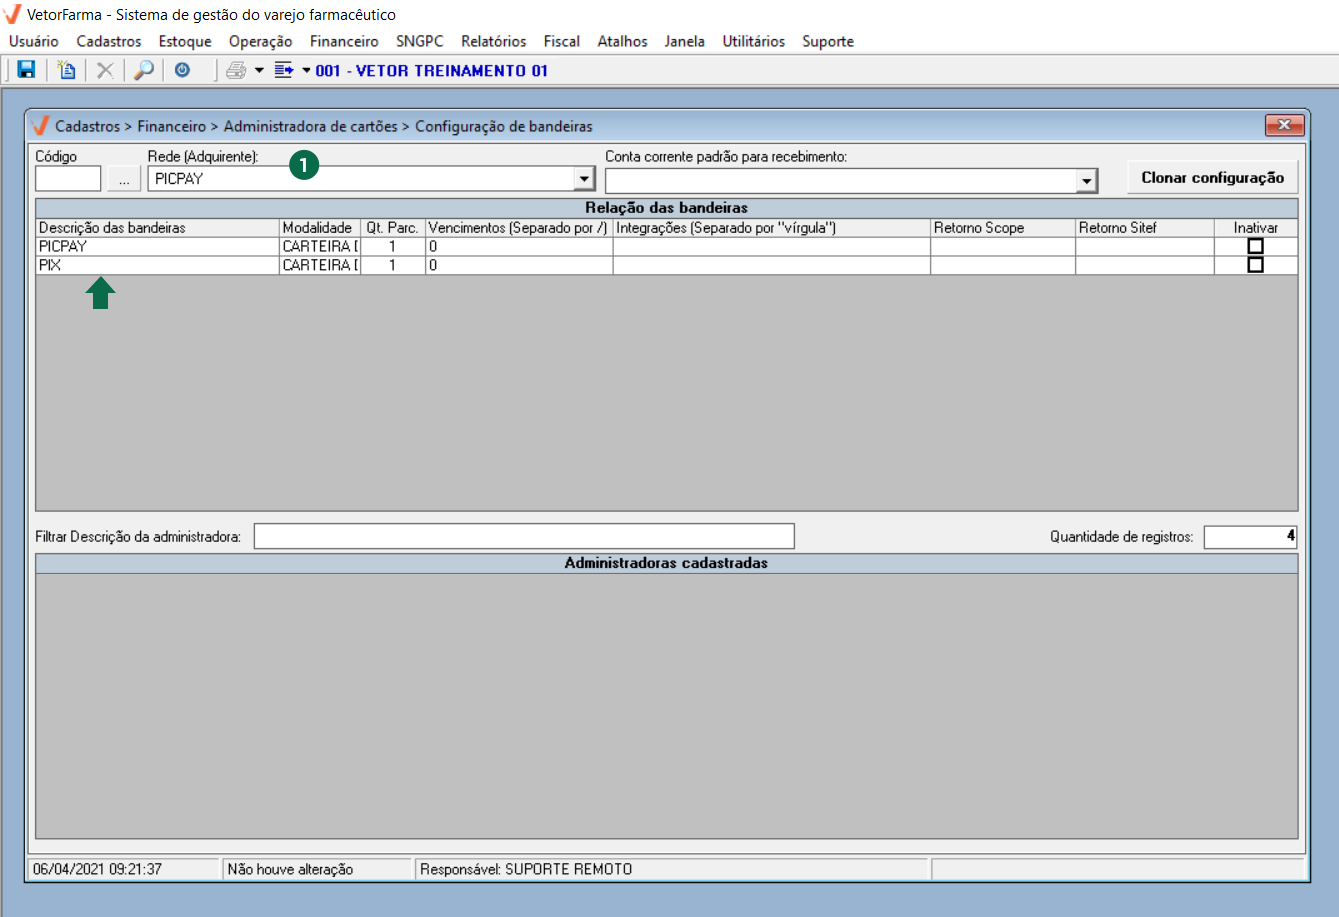Click the Inativar column header
Viewport: 1339px width, 917px height.
pyautogui.click(x=1256, y=228)
